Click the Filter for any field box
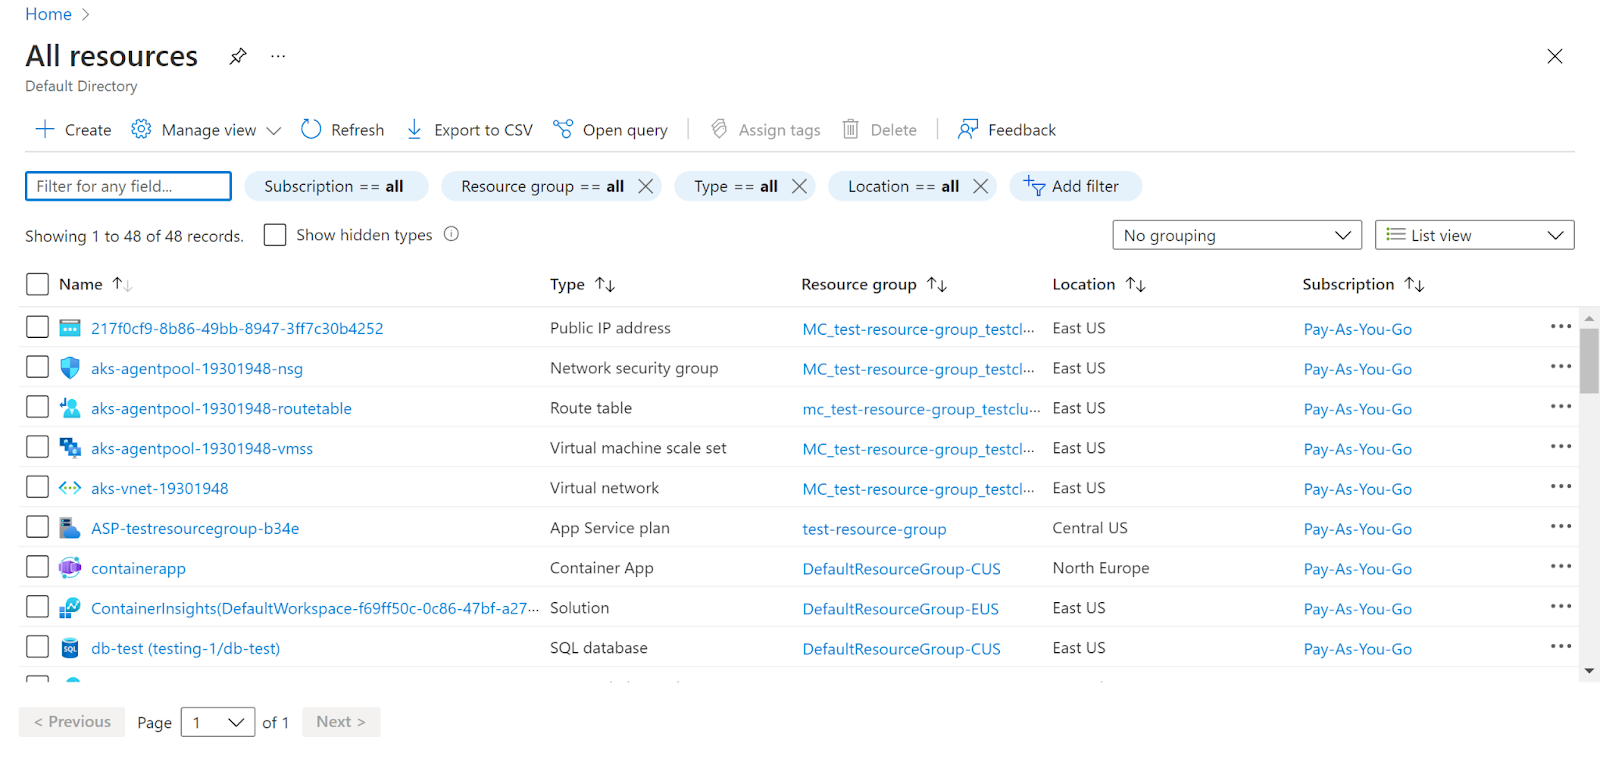 128,187
